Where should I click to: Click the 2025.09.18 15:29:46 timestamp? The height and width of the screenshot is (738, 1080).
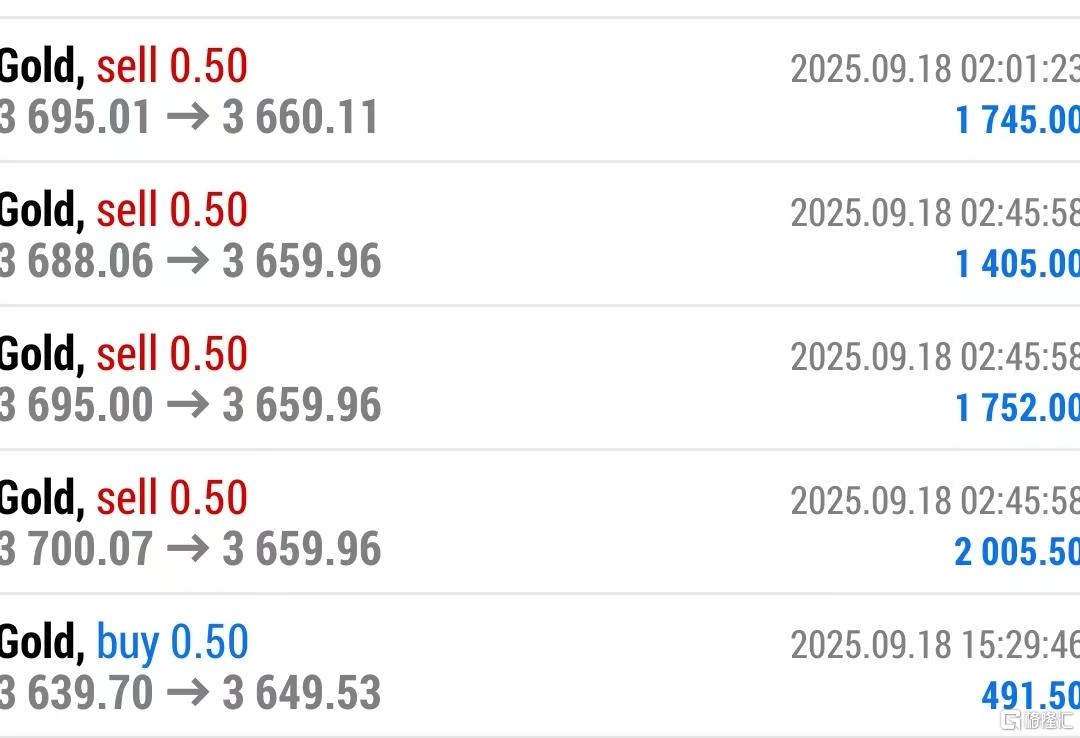point(935,645)
